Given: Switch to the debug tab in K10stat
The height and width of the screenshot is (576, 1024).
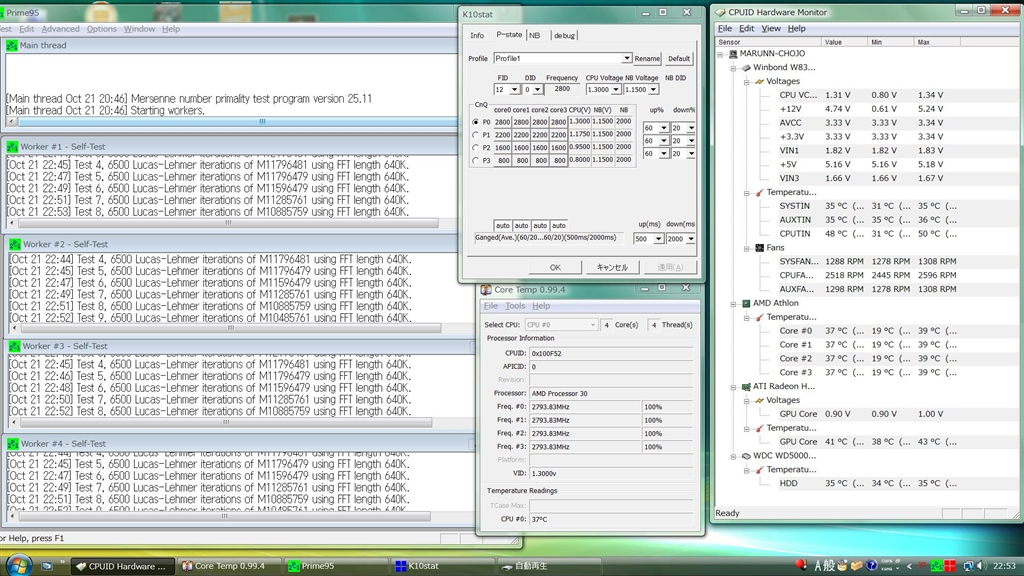Looking at the screenshot, I should [564, 36].
